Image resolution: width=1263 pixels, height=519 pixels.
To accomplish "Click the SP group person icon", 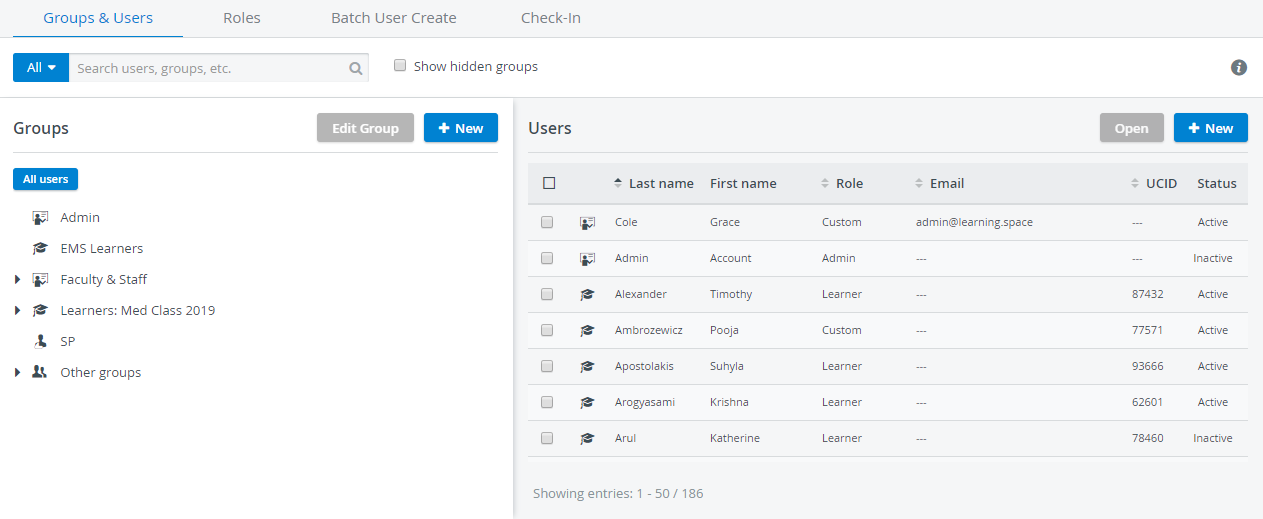I will pos(40,341).
